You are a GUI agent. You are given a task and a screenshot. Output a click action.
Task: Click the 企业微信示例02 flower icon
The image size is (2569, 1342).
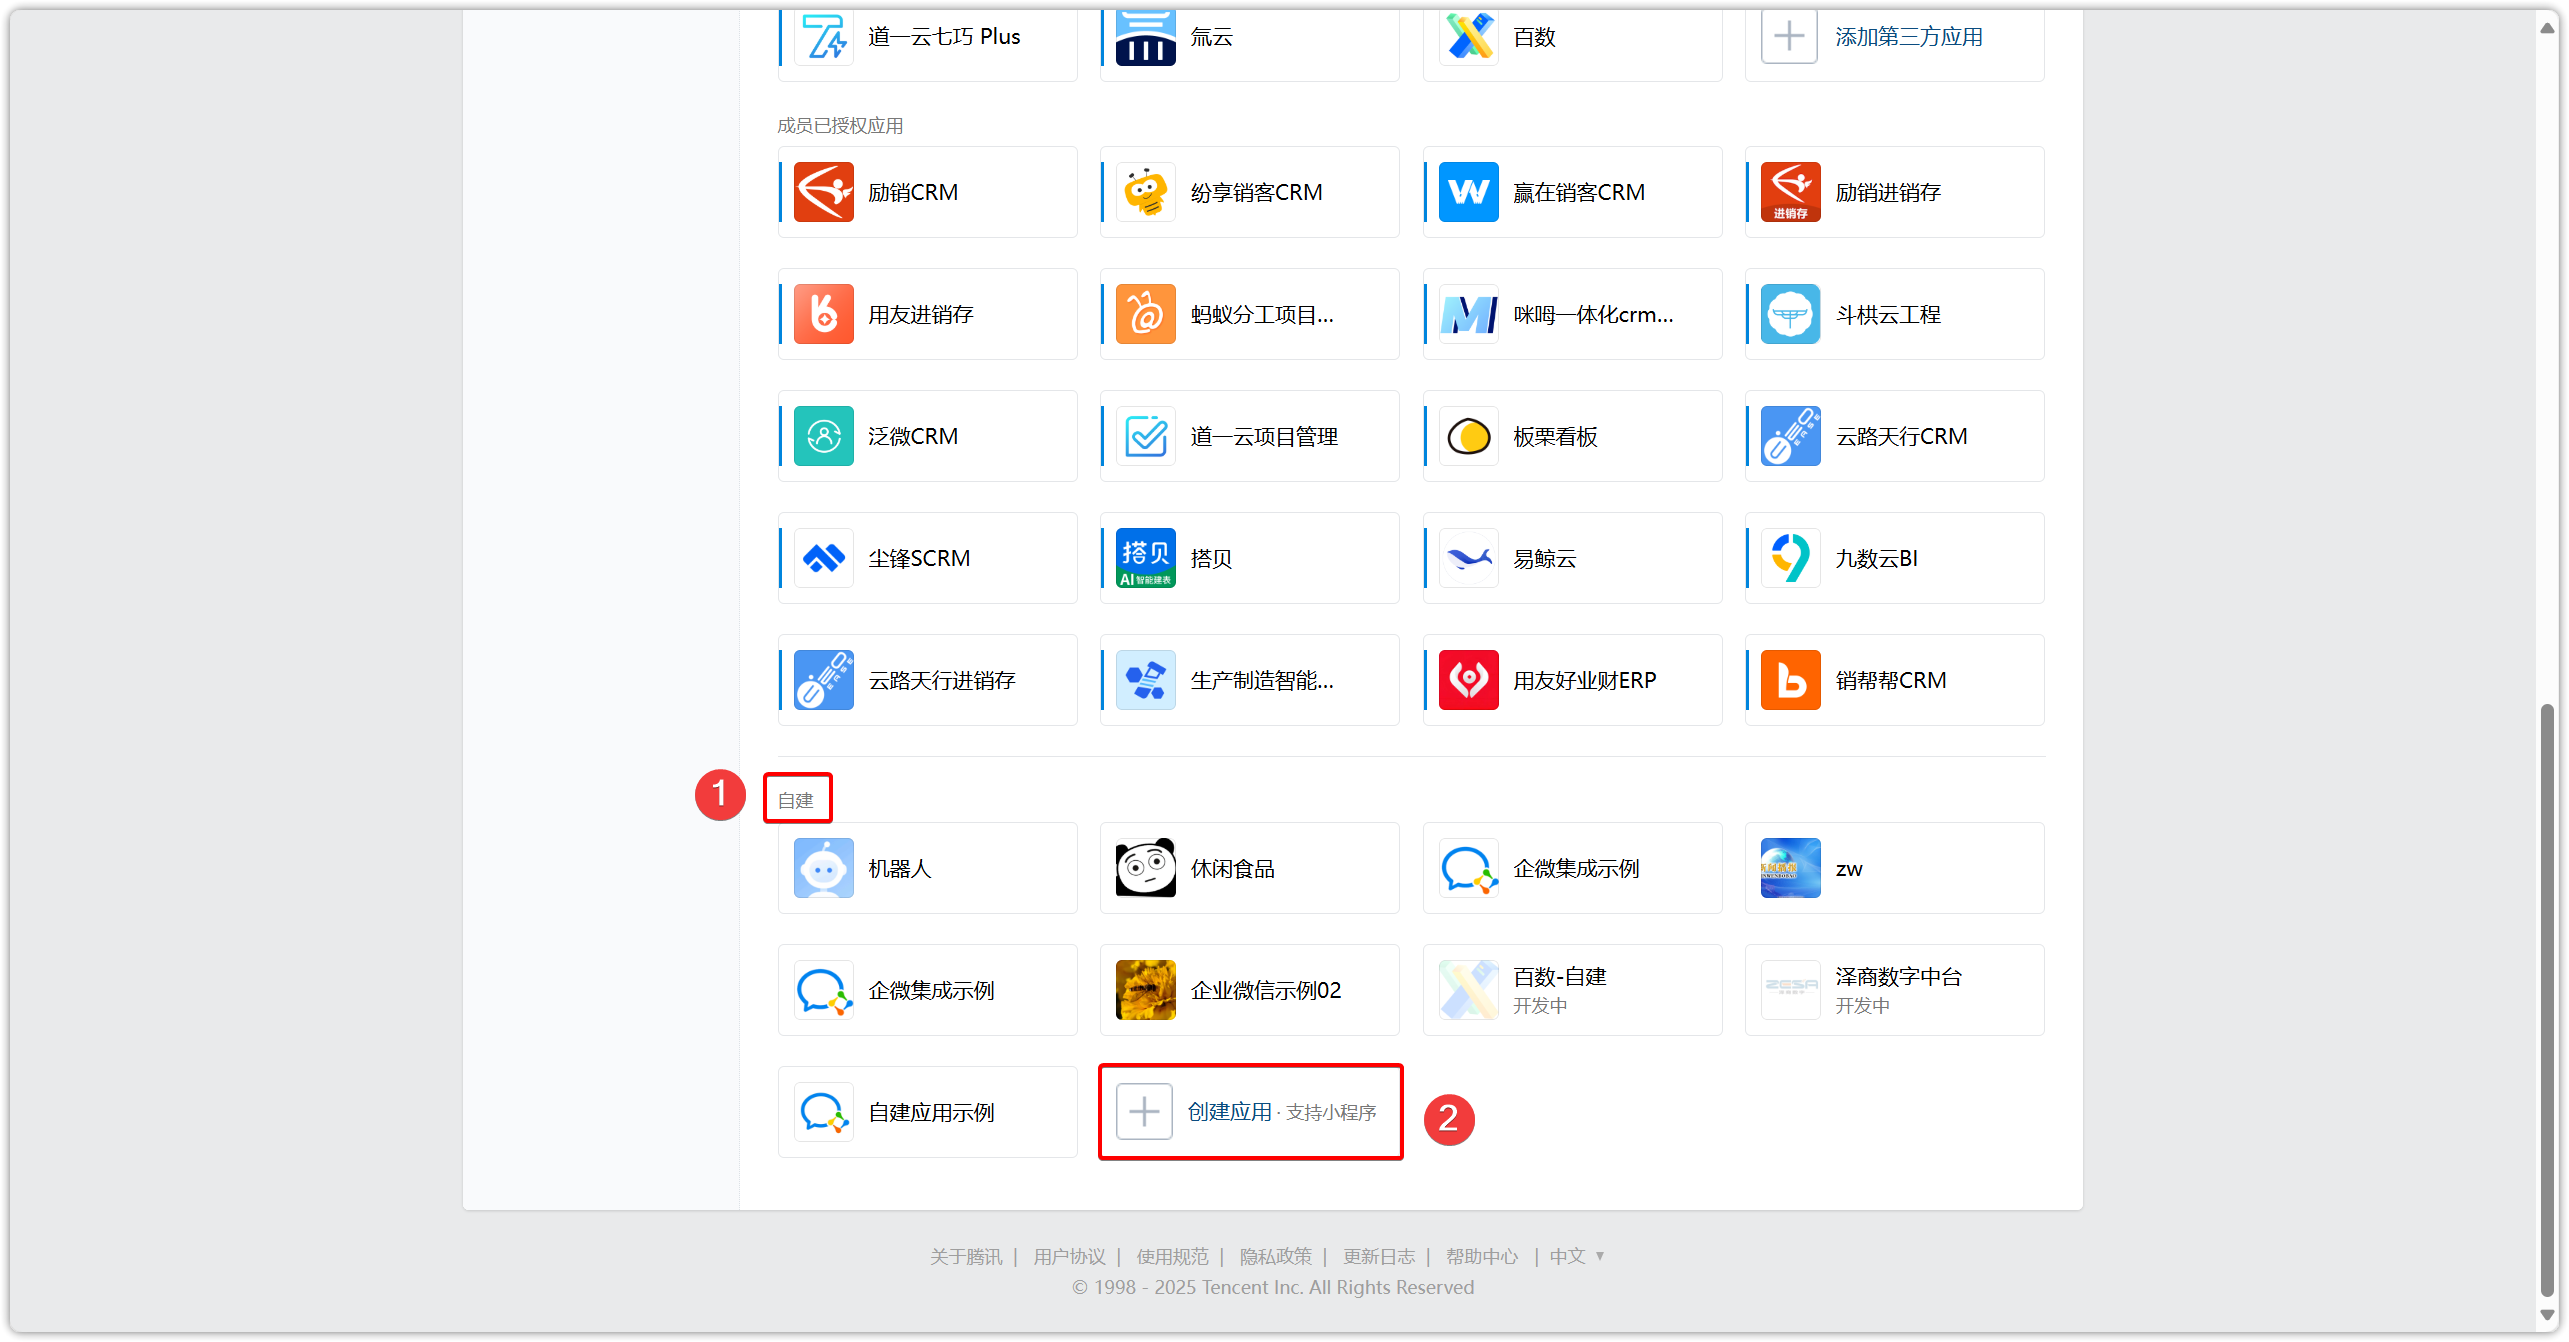pos(1145,990)
